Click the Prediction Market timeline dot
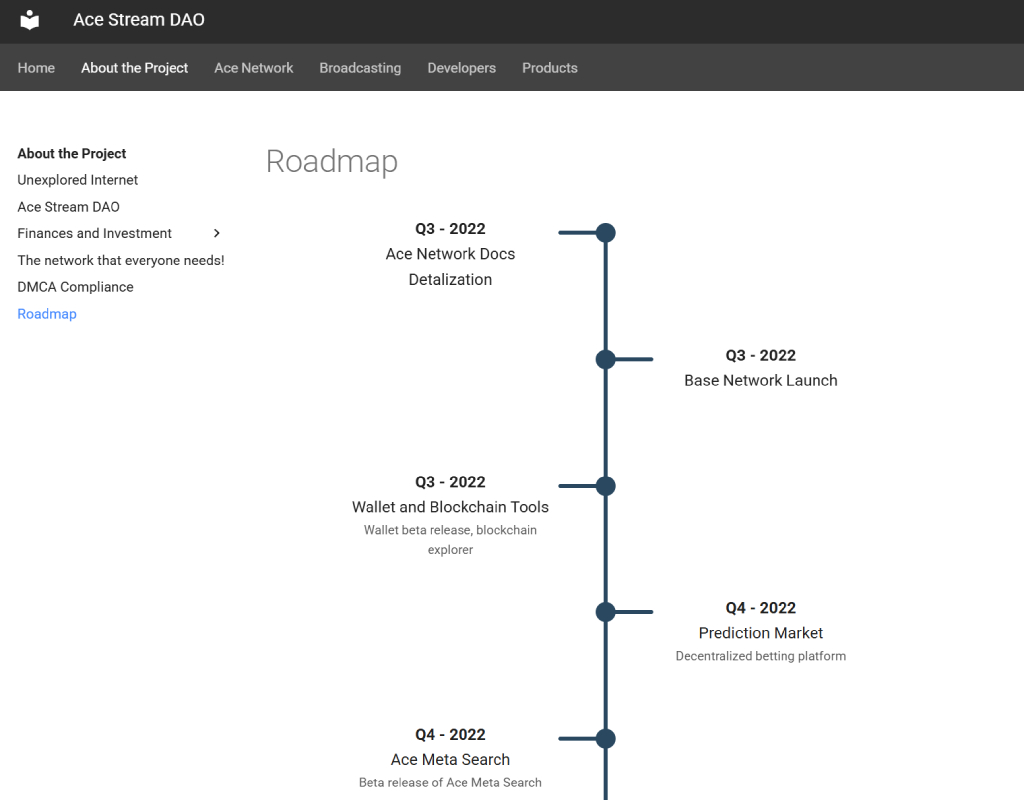Screen dimensions: 1024x800 pyautogui.click(x=606, y=612)
